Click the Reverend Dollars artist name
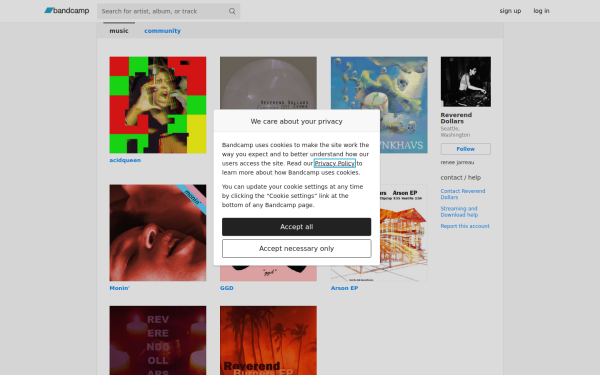Viewport: 600px width, 375px height. pyautogui.click(x=456, y=118)
